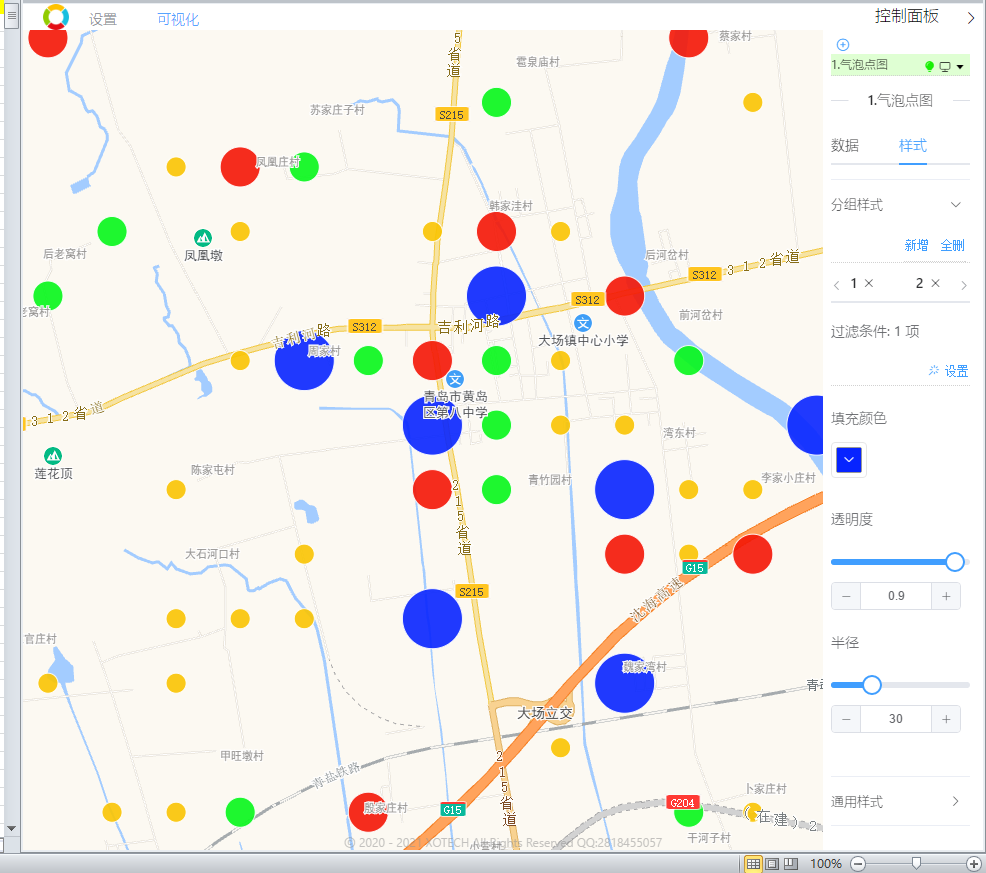Collapse the 控制面板 panel with the arrow
This screenshot has height=873, width=986.
tap(971, 18)
